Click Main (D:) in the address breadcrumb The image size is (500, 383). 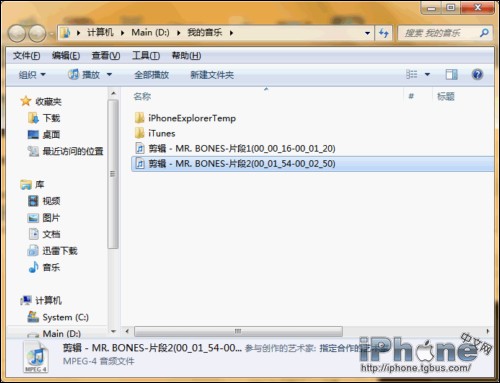pos(150,33)
